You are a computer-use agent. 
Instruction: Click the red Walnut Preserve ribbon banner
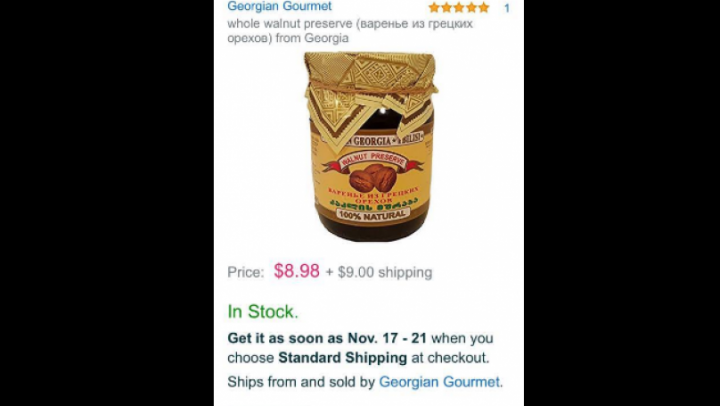coord(372,161)
